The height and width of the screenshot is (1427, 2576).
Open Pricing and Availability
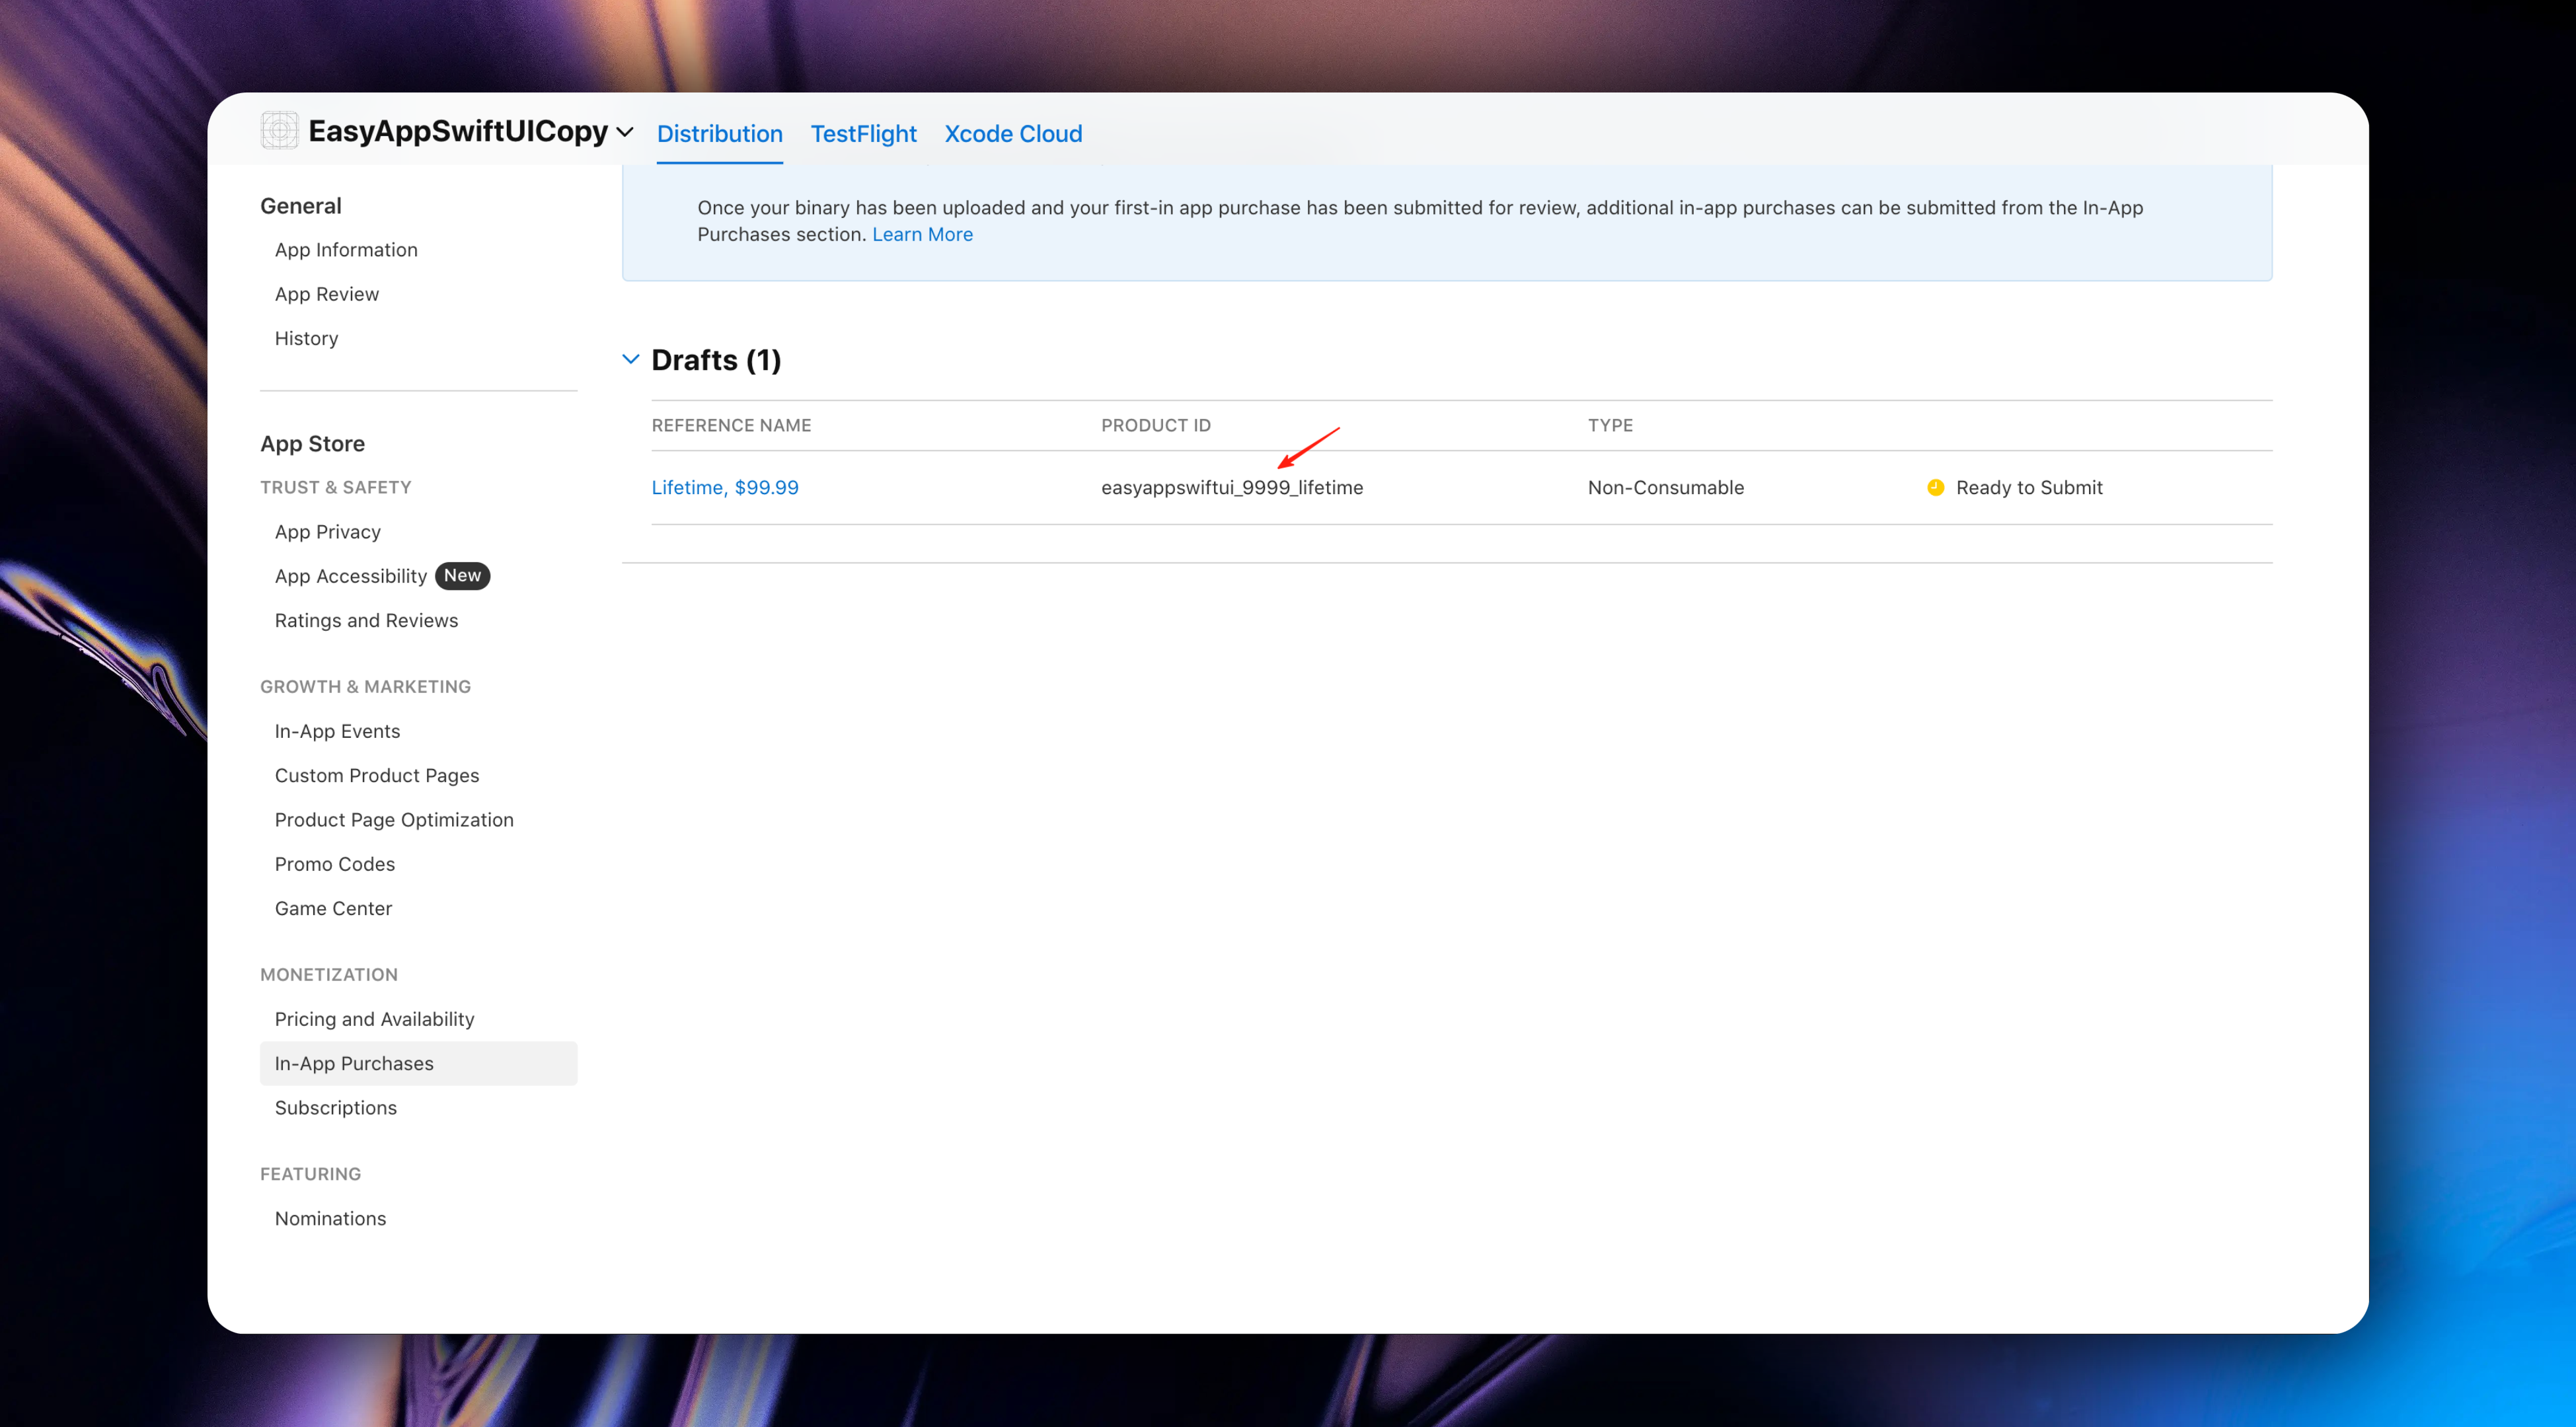pyautogui.click(x=374, y=1019)
